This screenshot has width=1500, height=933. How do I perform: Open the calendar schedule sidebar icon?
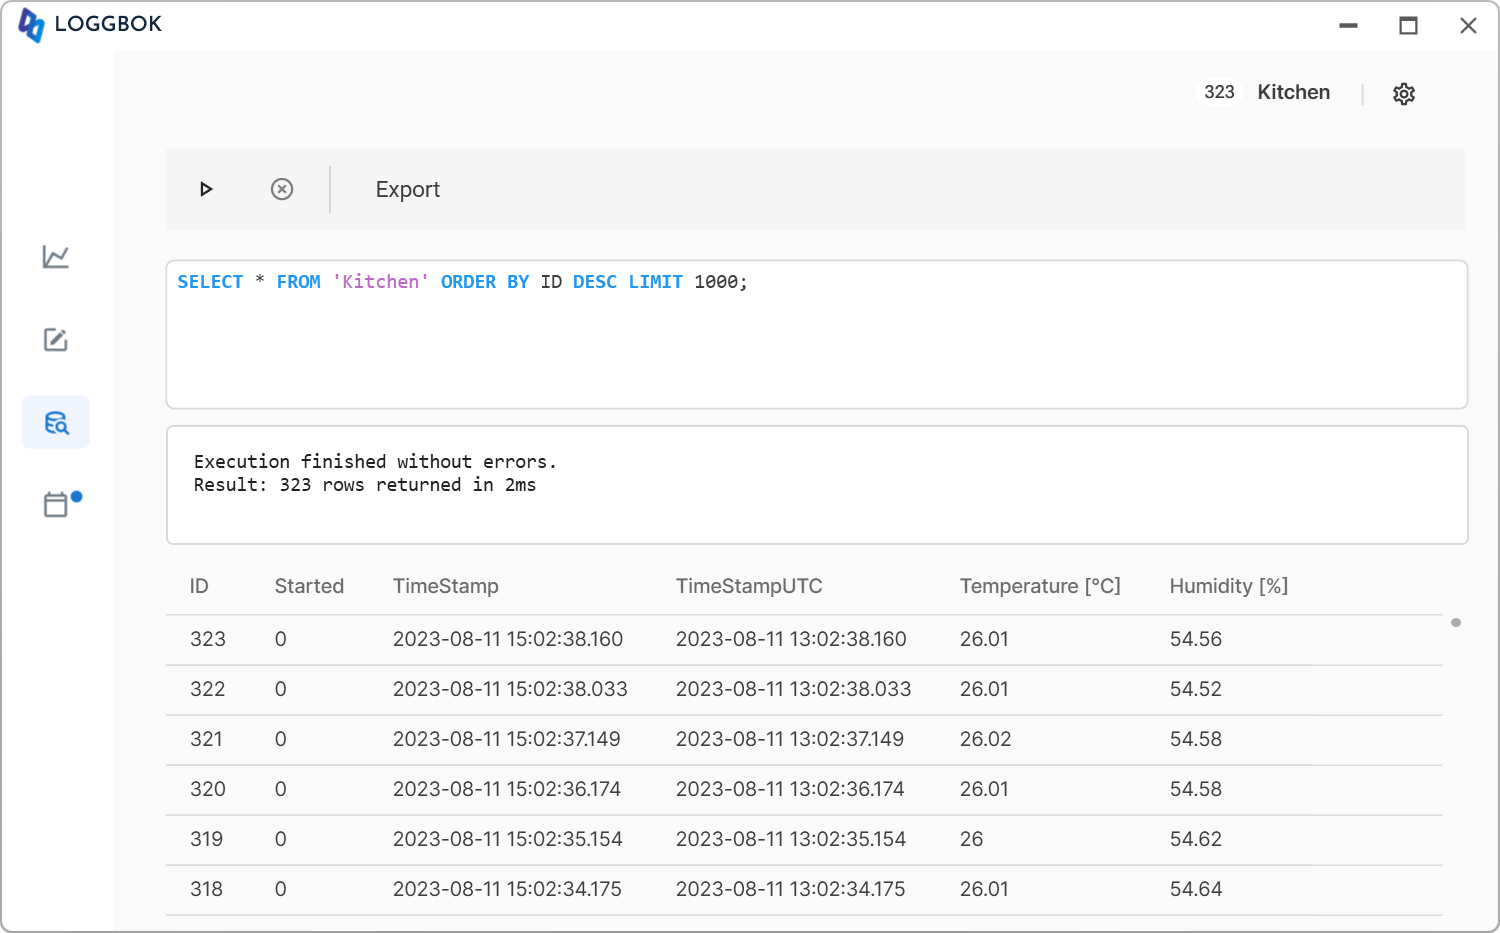point(56,504)
